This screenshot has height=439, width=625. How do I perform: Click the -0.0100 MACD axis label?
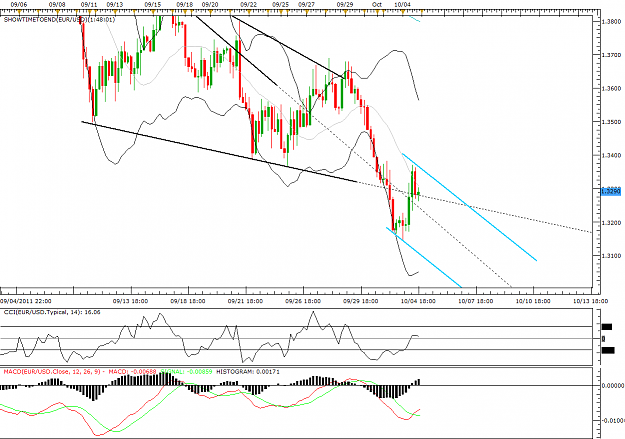click(x=613, y=421)
